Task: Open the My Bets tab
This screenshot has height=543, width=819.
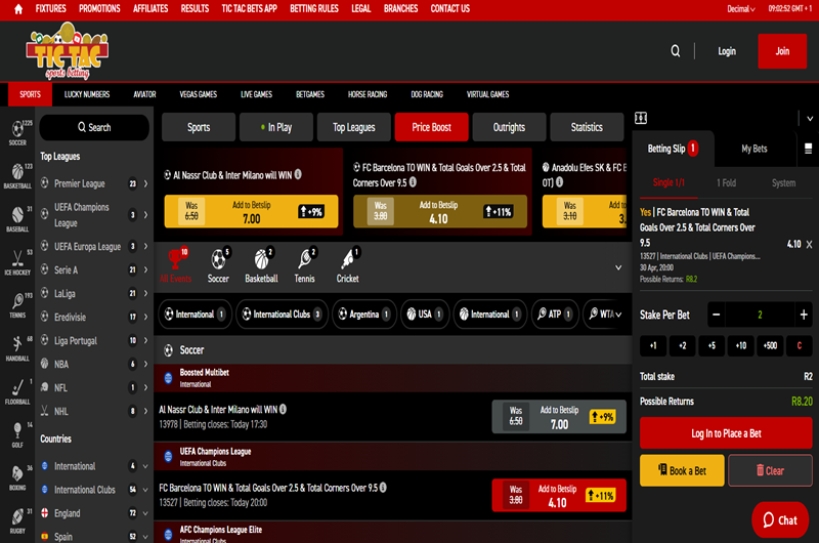Action: tap(754, 149)
